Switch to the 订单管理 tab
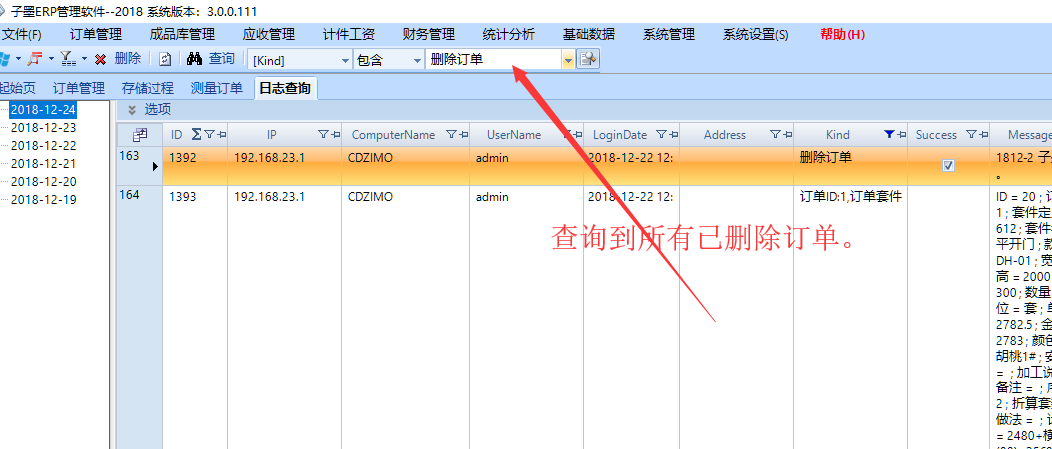Screen dimensions: 1052x449 tap(79, 88)
